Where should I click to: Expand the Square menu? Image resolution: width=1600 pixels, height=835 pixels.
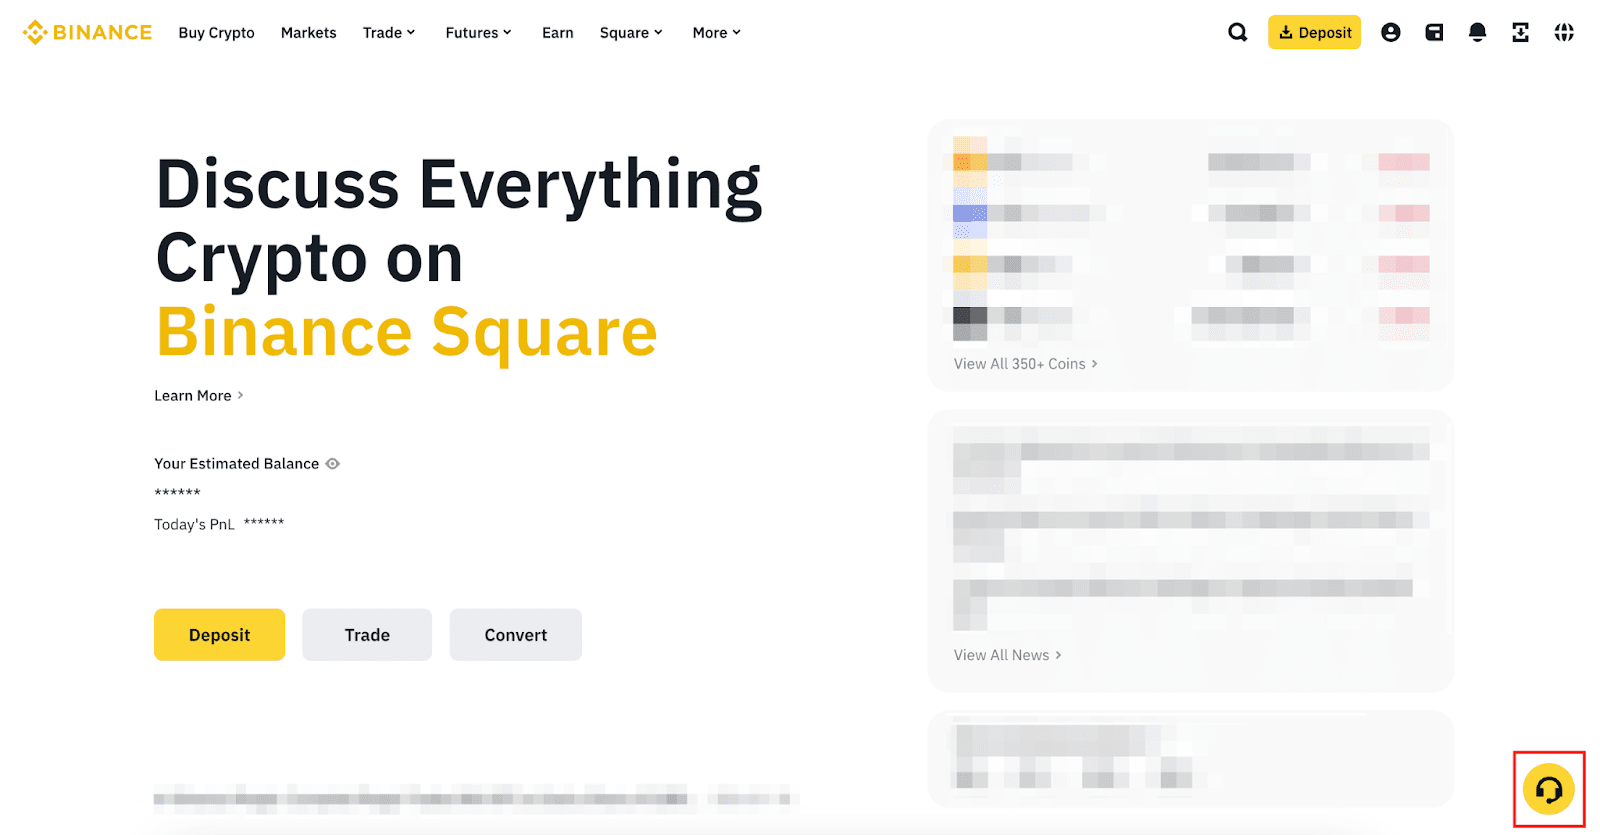(631, 33)
